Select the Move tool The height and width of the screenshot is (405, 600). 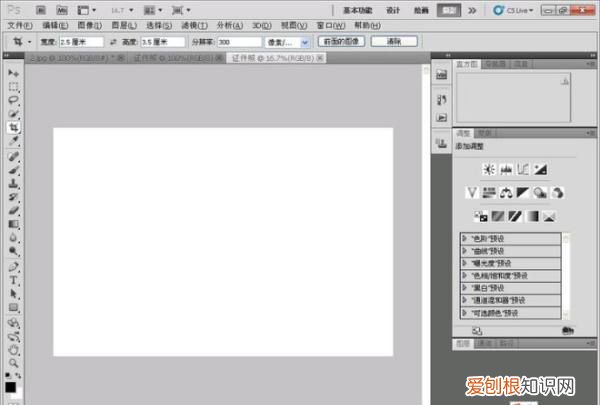pyautogui.click(x=14, y=74)
